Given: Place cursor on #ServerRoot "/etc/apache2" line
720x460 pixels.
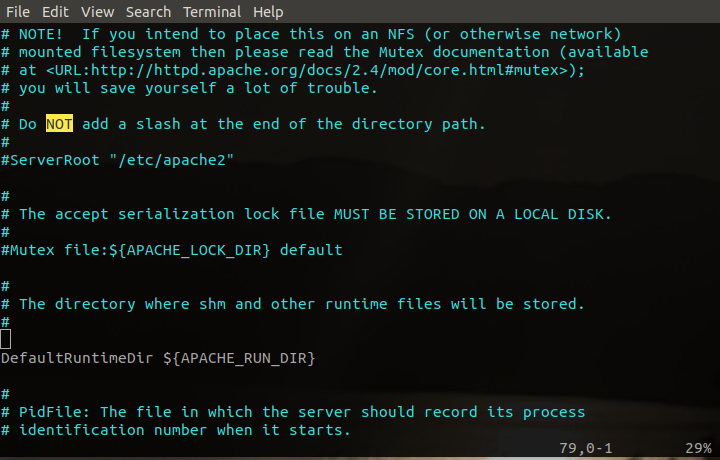Looking at the screenshot, I should pyautogui.click(x=117, y=160).
